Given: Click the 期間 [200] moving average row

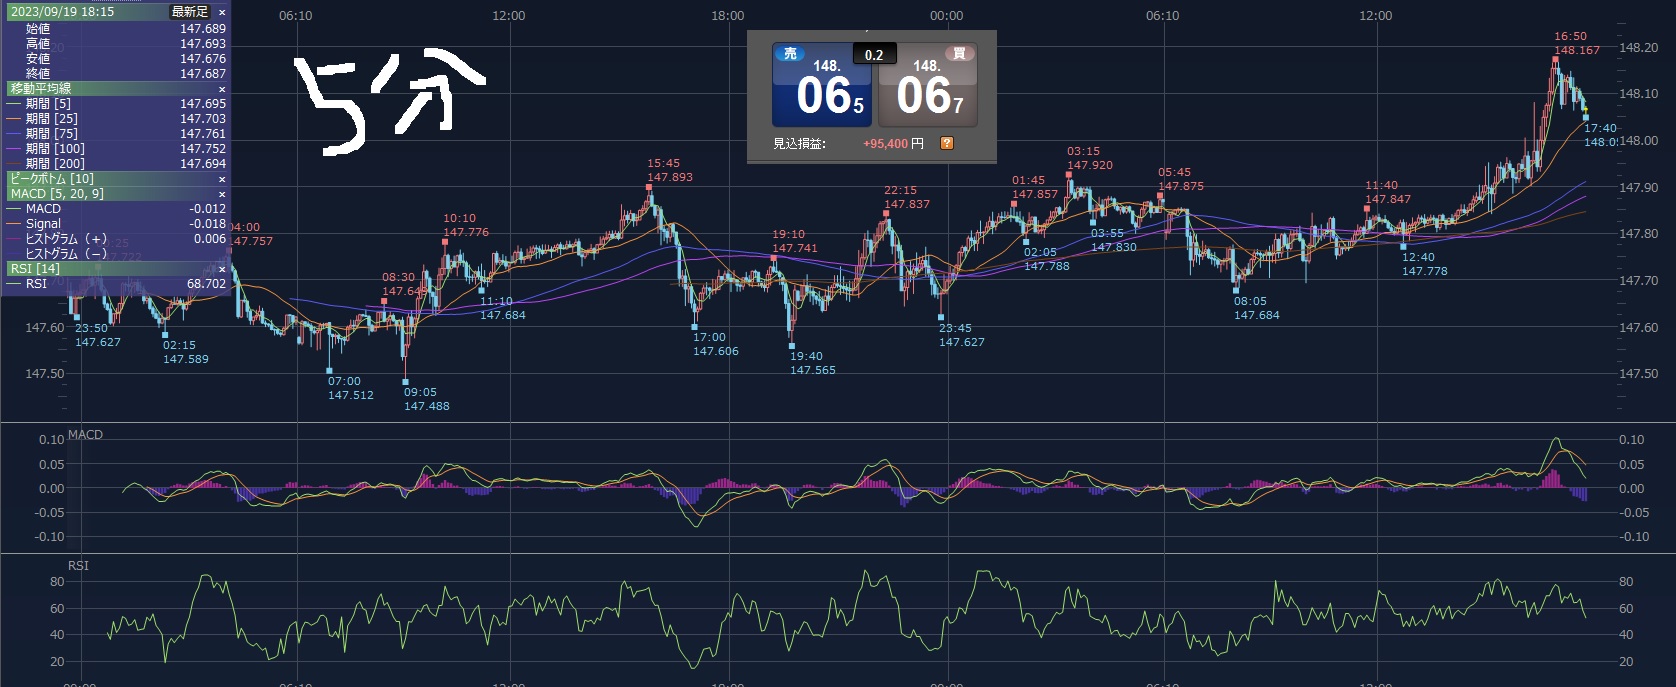Looking at the screenshot, I should point(116,164).
